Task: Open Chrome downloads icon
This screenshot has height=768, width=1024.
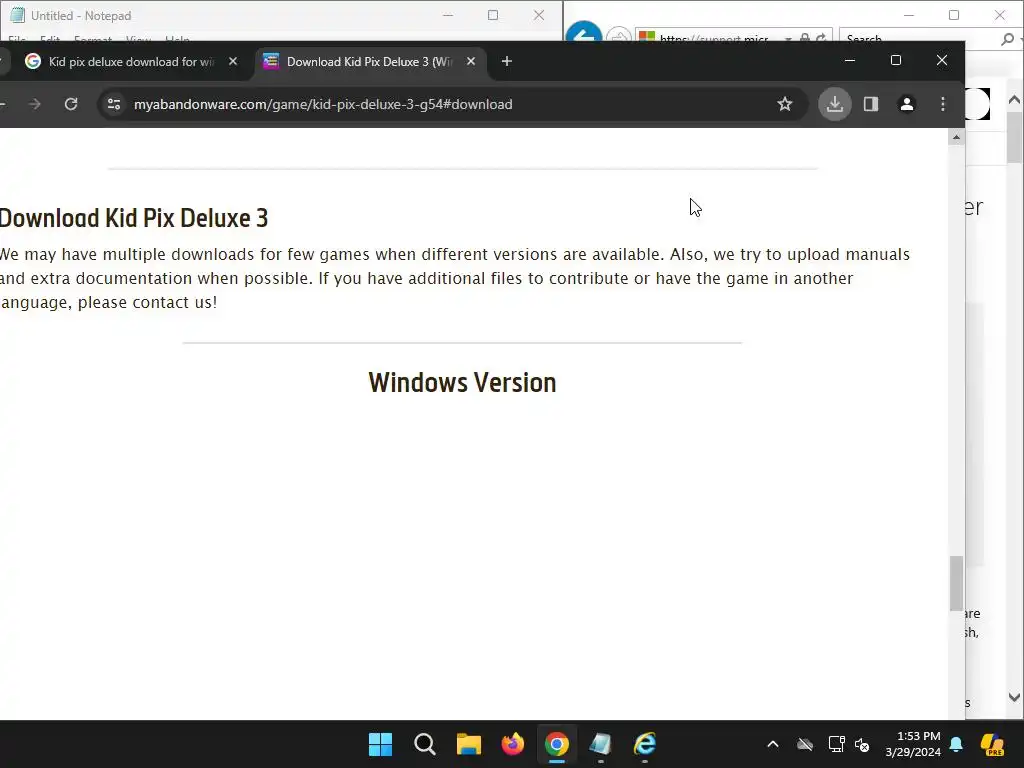Action: [x=835, y=104]
